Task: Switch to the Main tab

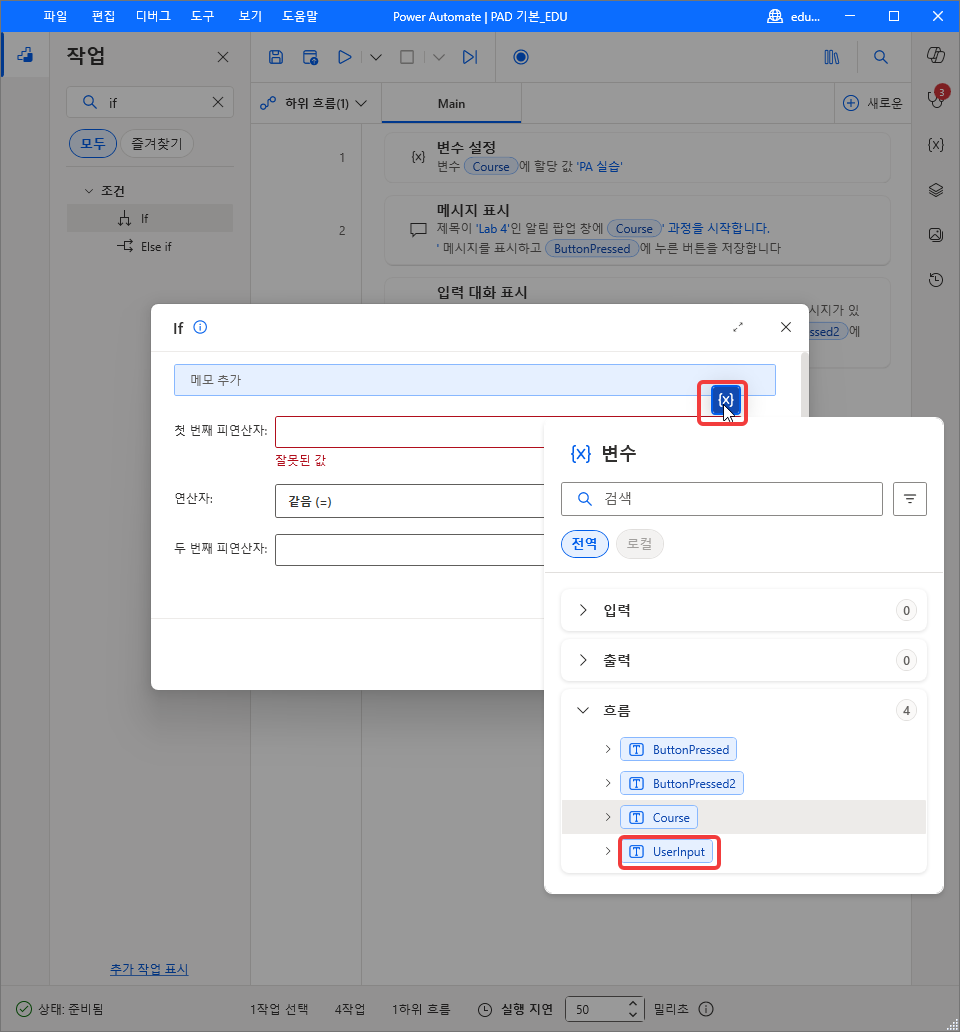Action: point(451,103)
